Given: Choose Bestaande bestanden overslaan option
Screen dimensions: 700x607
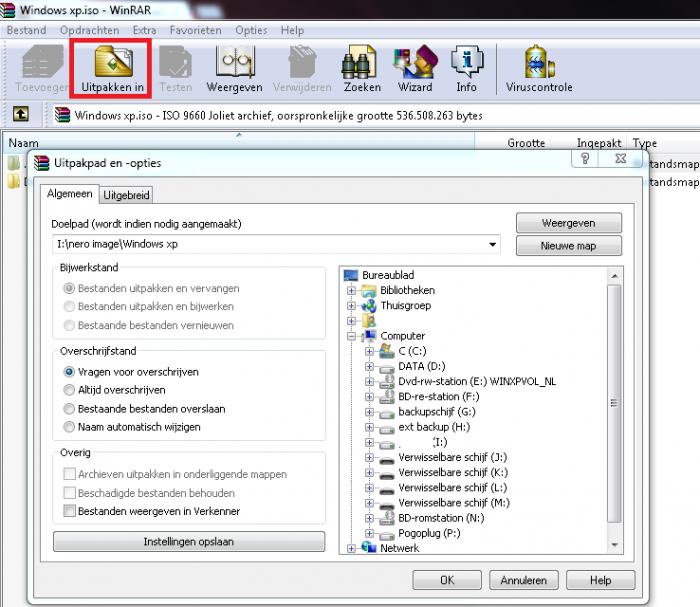Looking at the screenshot, I should (x=69, y=408).
